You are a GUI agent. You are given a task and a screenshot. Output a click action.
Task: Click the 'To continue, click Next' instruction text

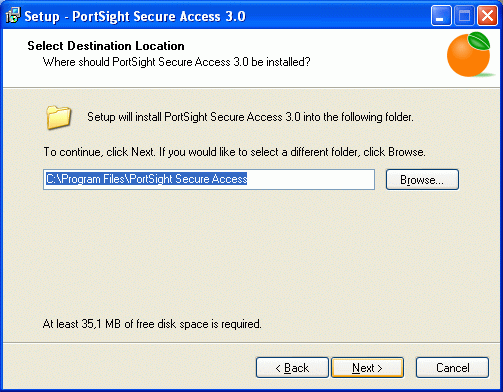[234, 152]
